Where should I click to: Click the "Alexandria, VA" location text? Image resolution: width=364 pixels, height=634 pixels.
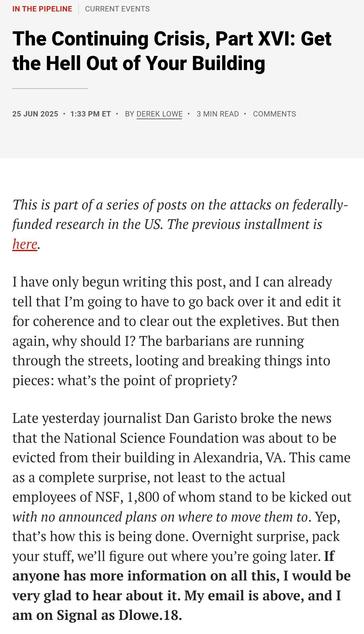[x=239, y=458]
